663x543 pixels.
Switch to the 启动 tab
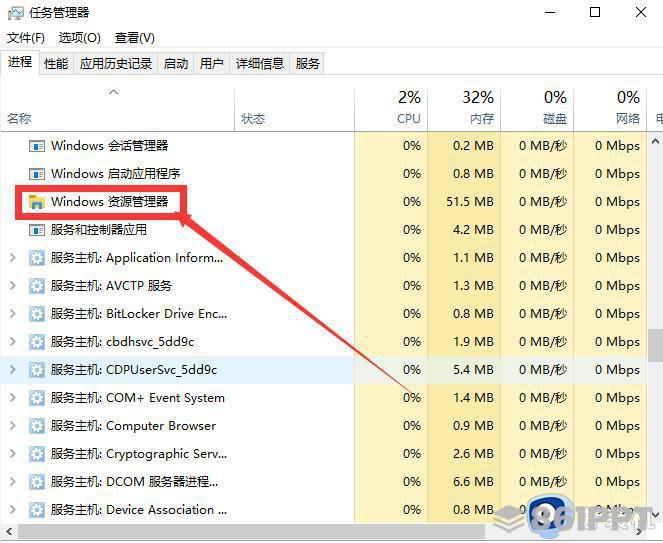[x=176, y=64]
